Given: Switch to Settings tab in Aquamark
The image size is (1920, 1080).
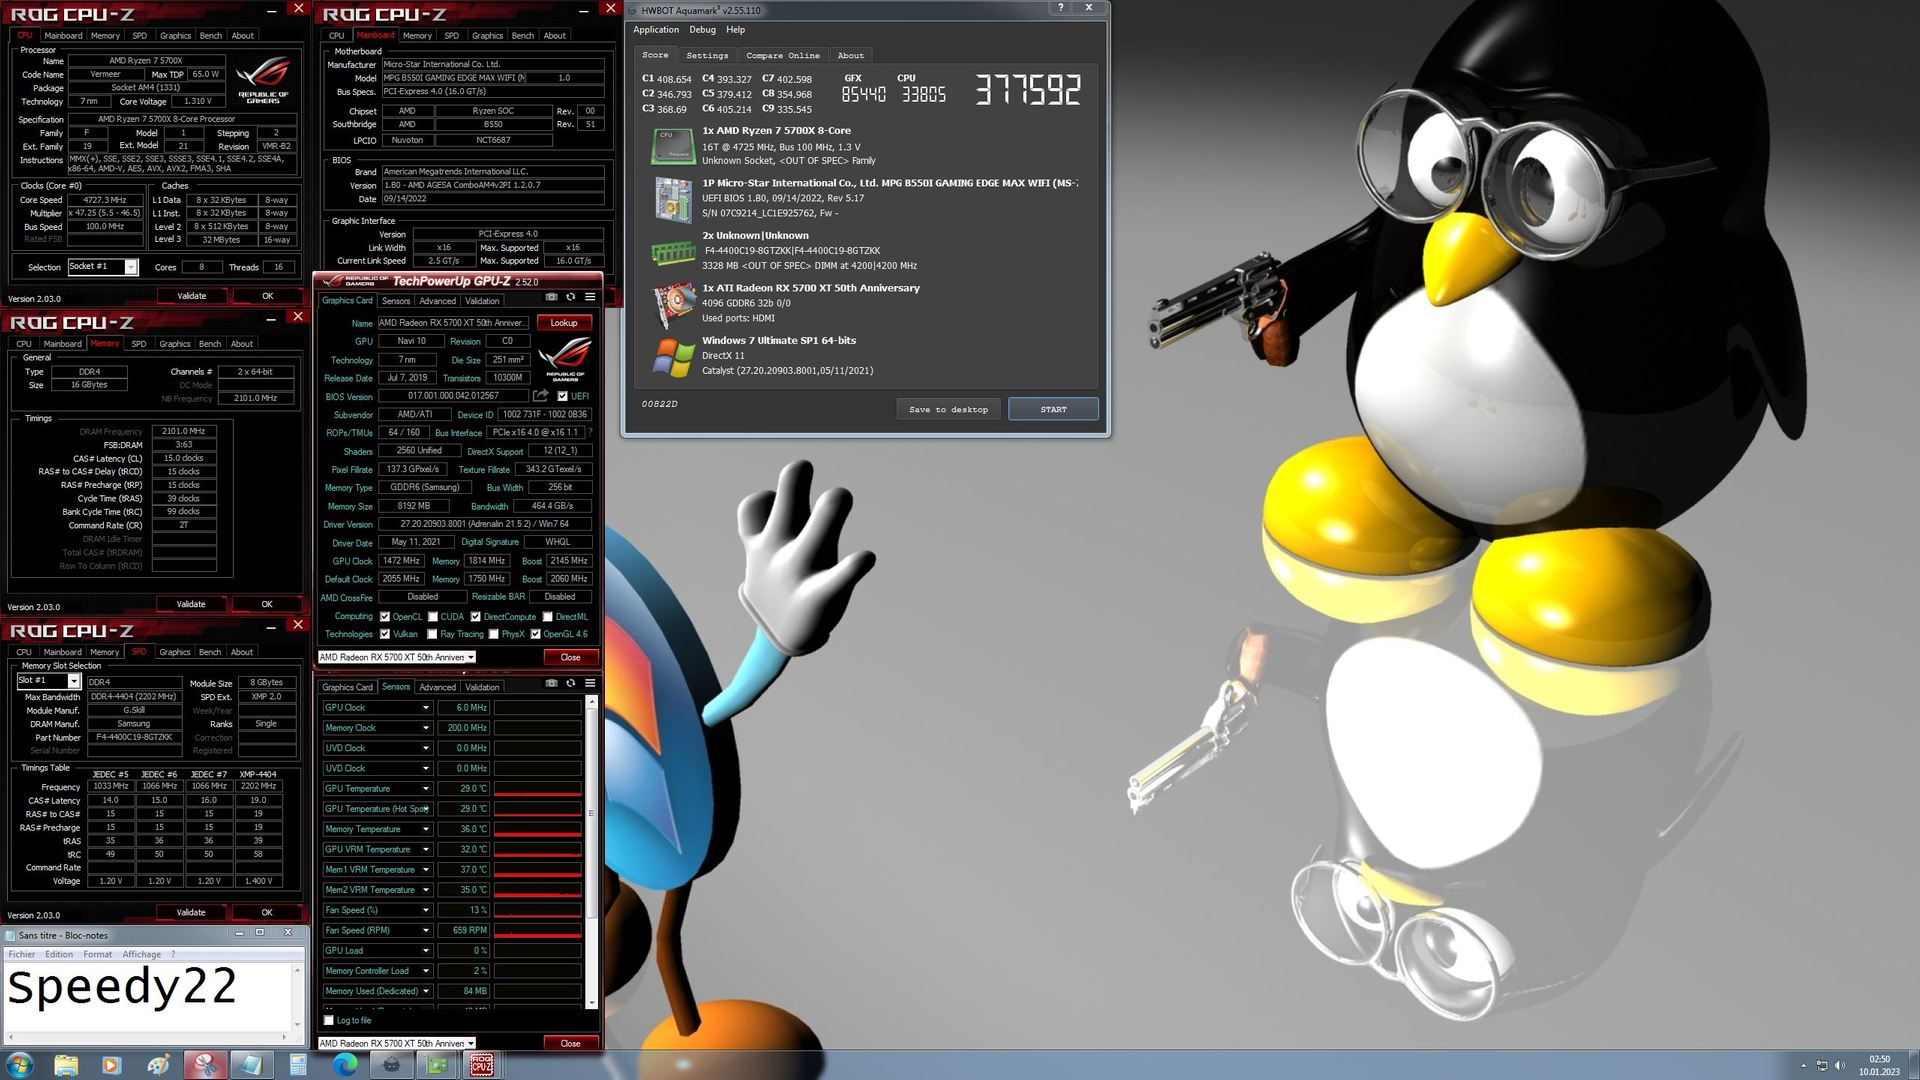Looking at the screenshot, I should coord(707,56).
